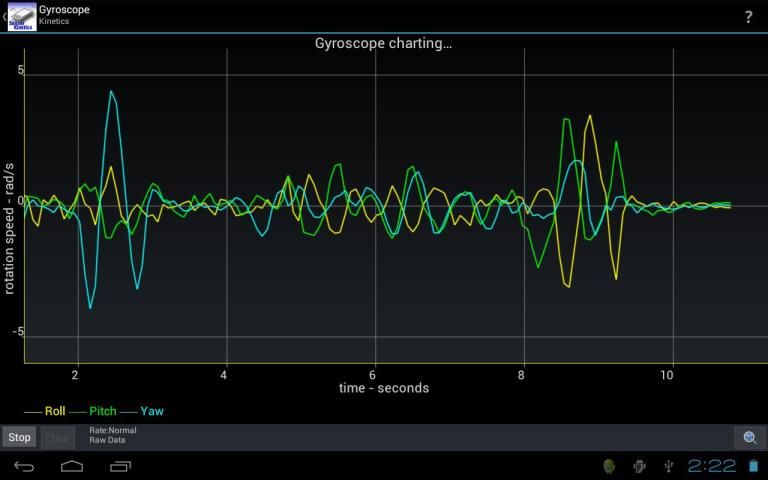Open the recent apps icon
This screenshot has height=480, width=768.
121,466
